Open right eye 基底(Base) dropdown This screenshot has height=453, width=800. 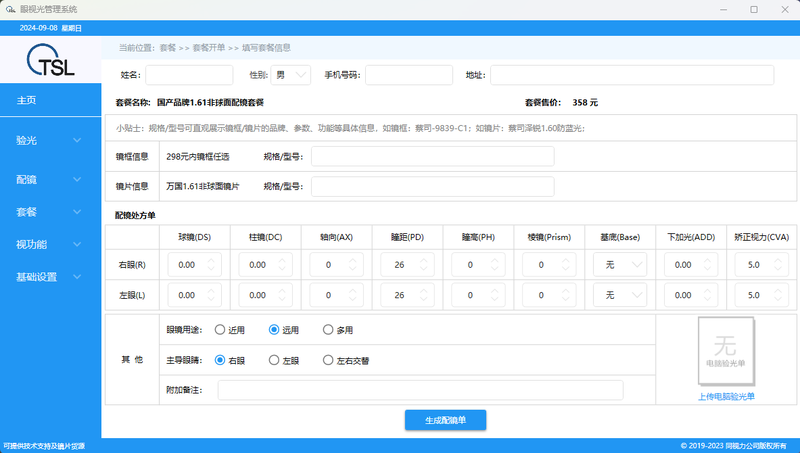620,265
